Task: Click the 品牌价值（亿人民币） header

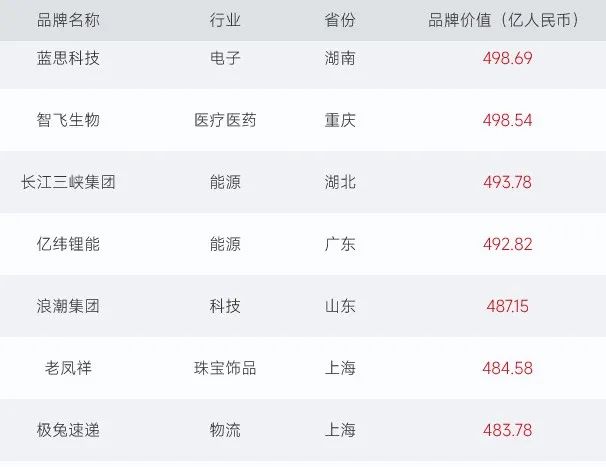Action: coord(507,20)
